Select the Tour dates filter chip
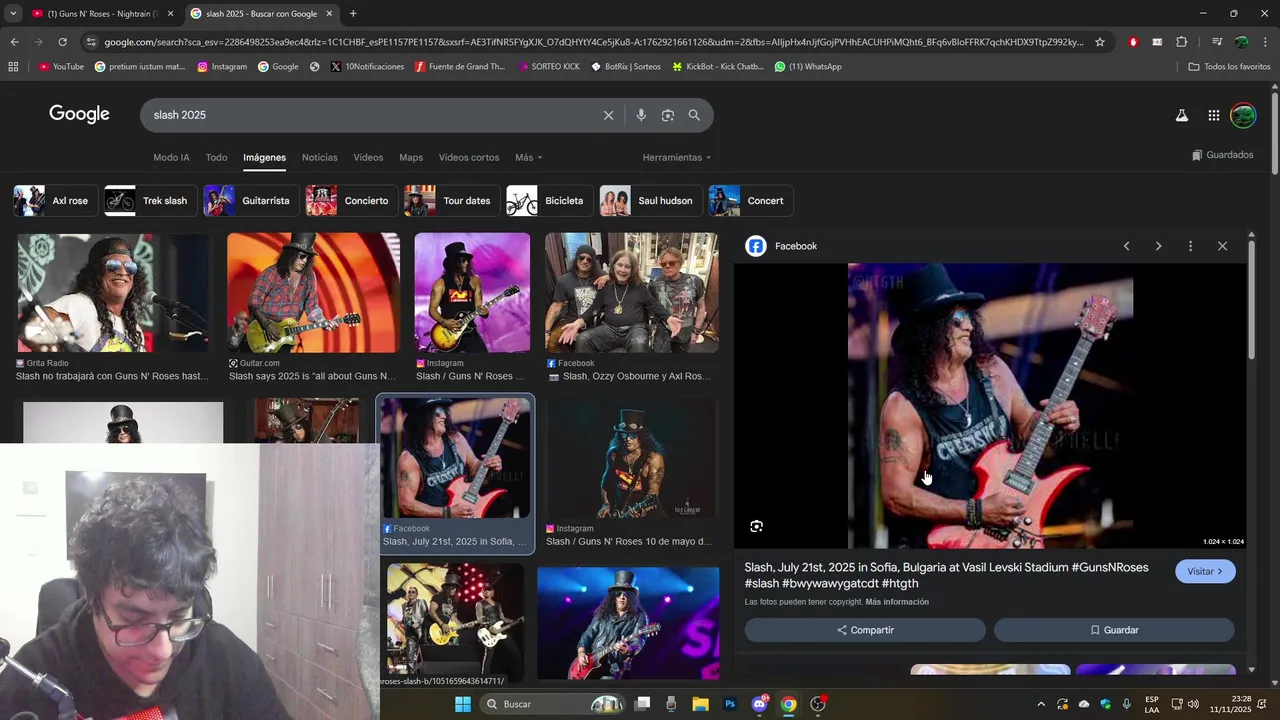The width and height of the screenshot is (1280, 720). 451,201
